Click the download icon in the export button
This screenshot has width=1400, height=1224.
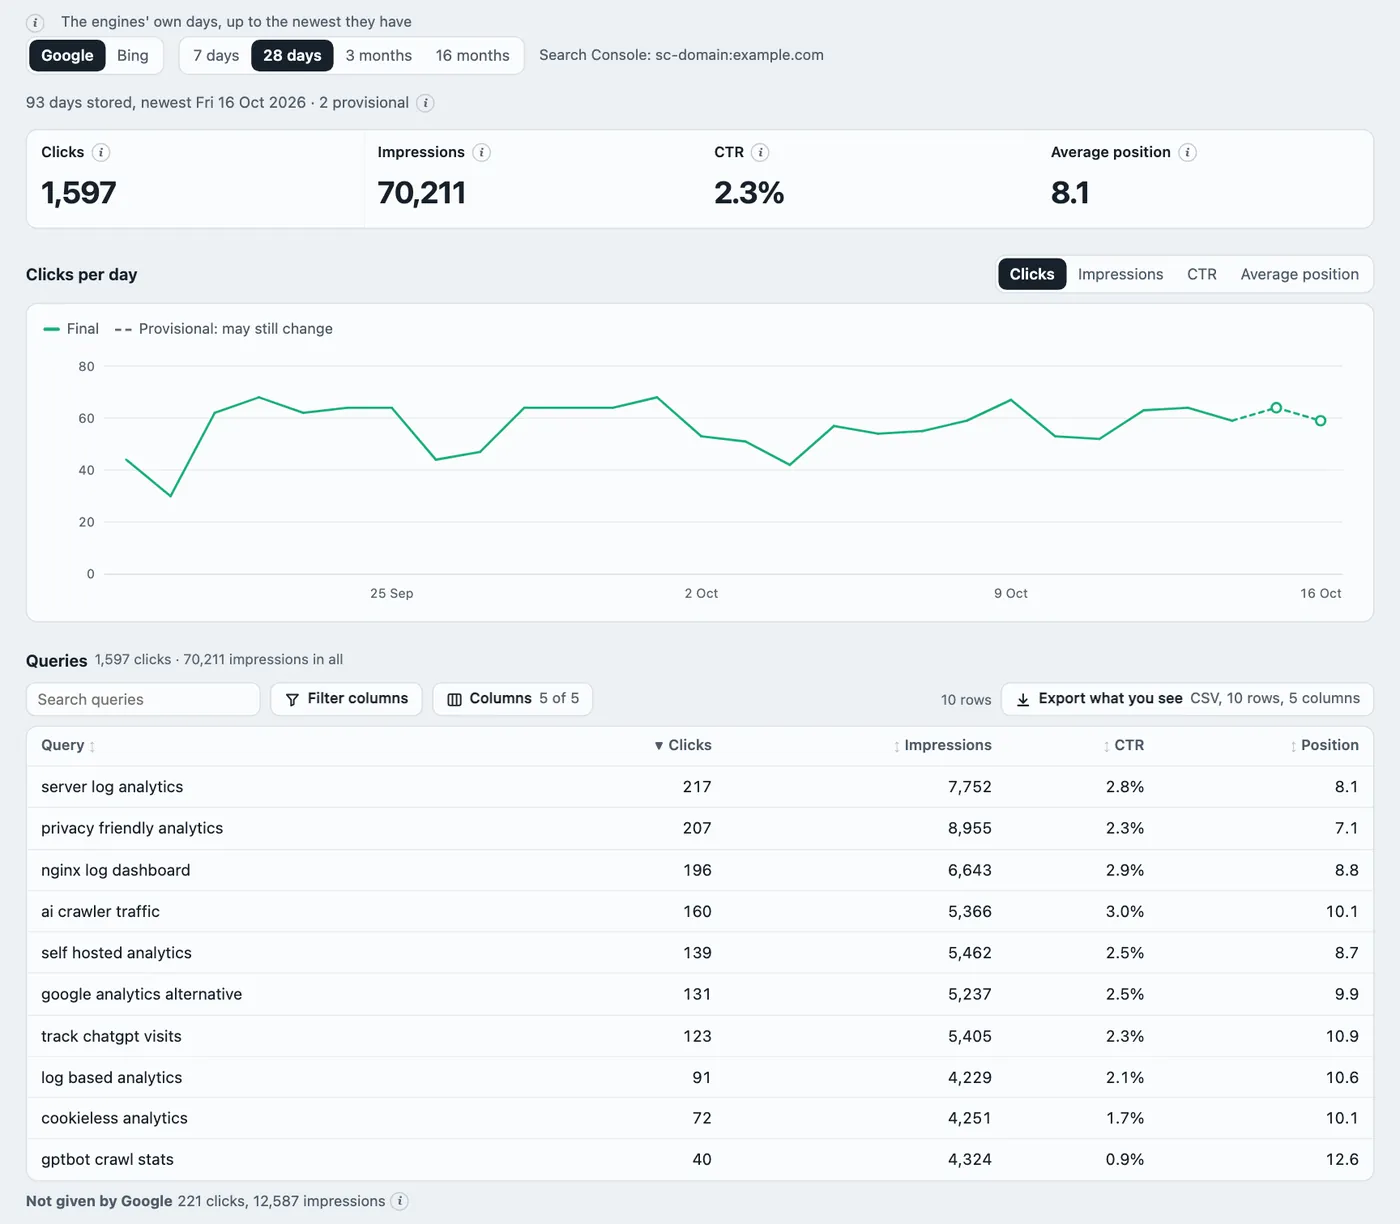point(1023,699)
